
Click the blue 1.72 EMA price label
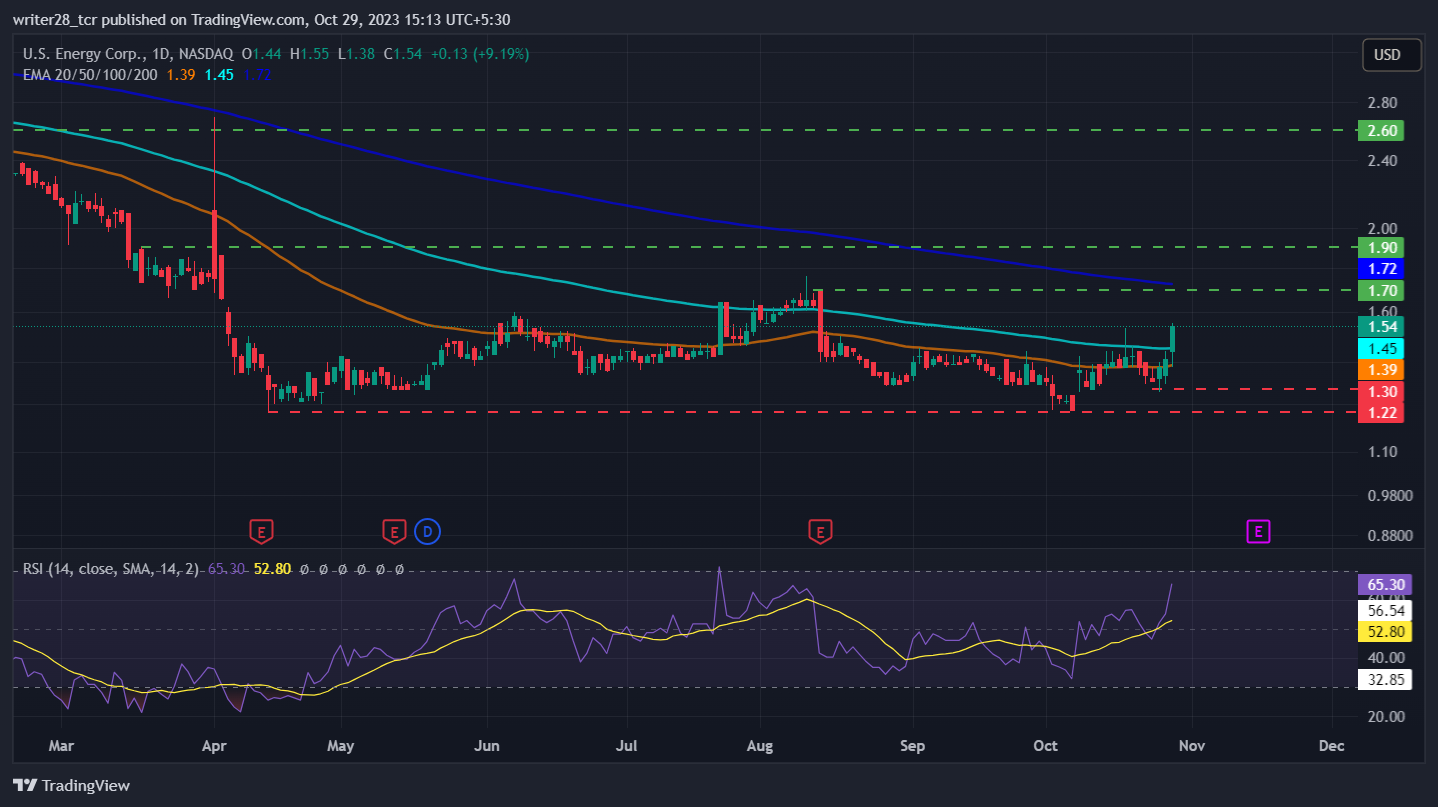point(1381,269)
